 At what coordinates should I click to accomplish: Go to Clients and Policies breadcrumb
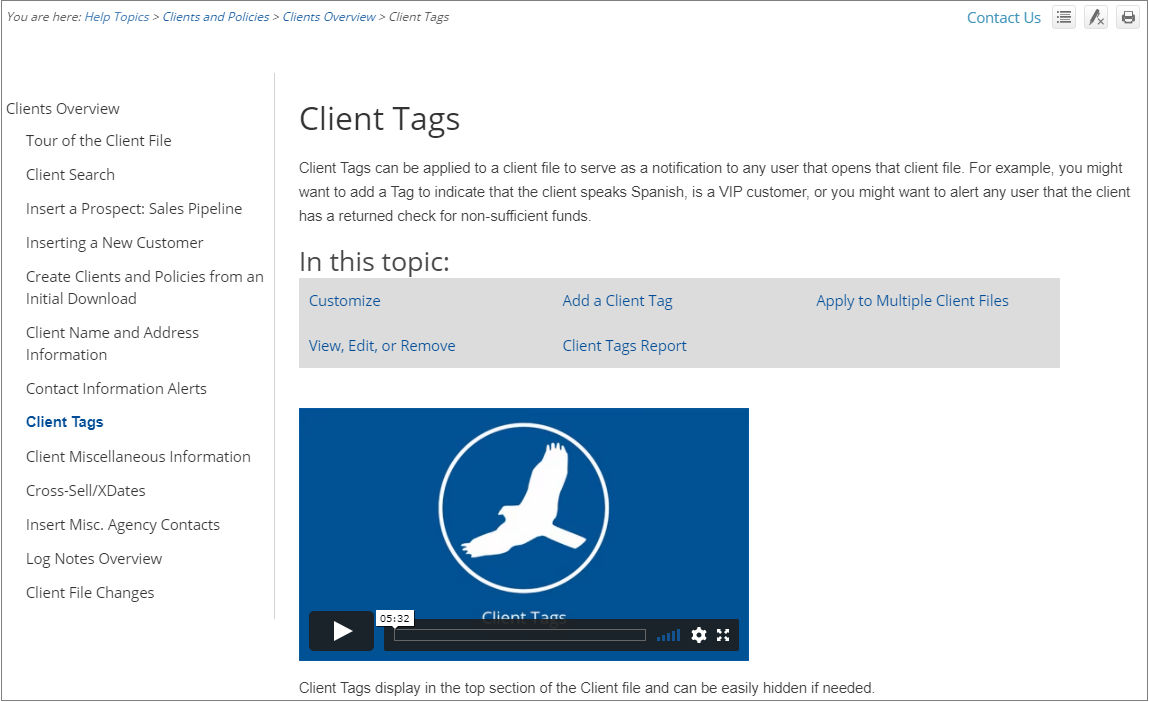[x=216, y=16]
